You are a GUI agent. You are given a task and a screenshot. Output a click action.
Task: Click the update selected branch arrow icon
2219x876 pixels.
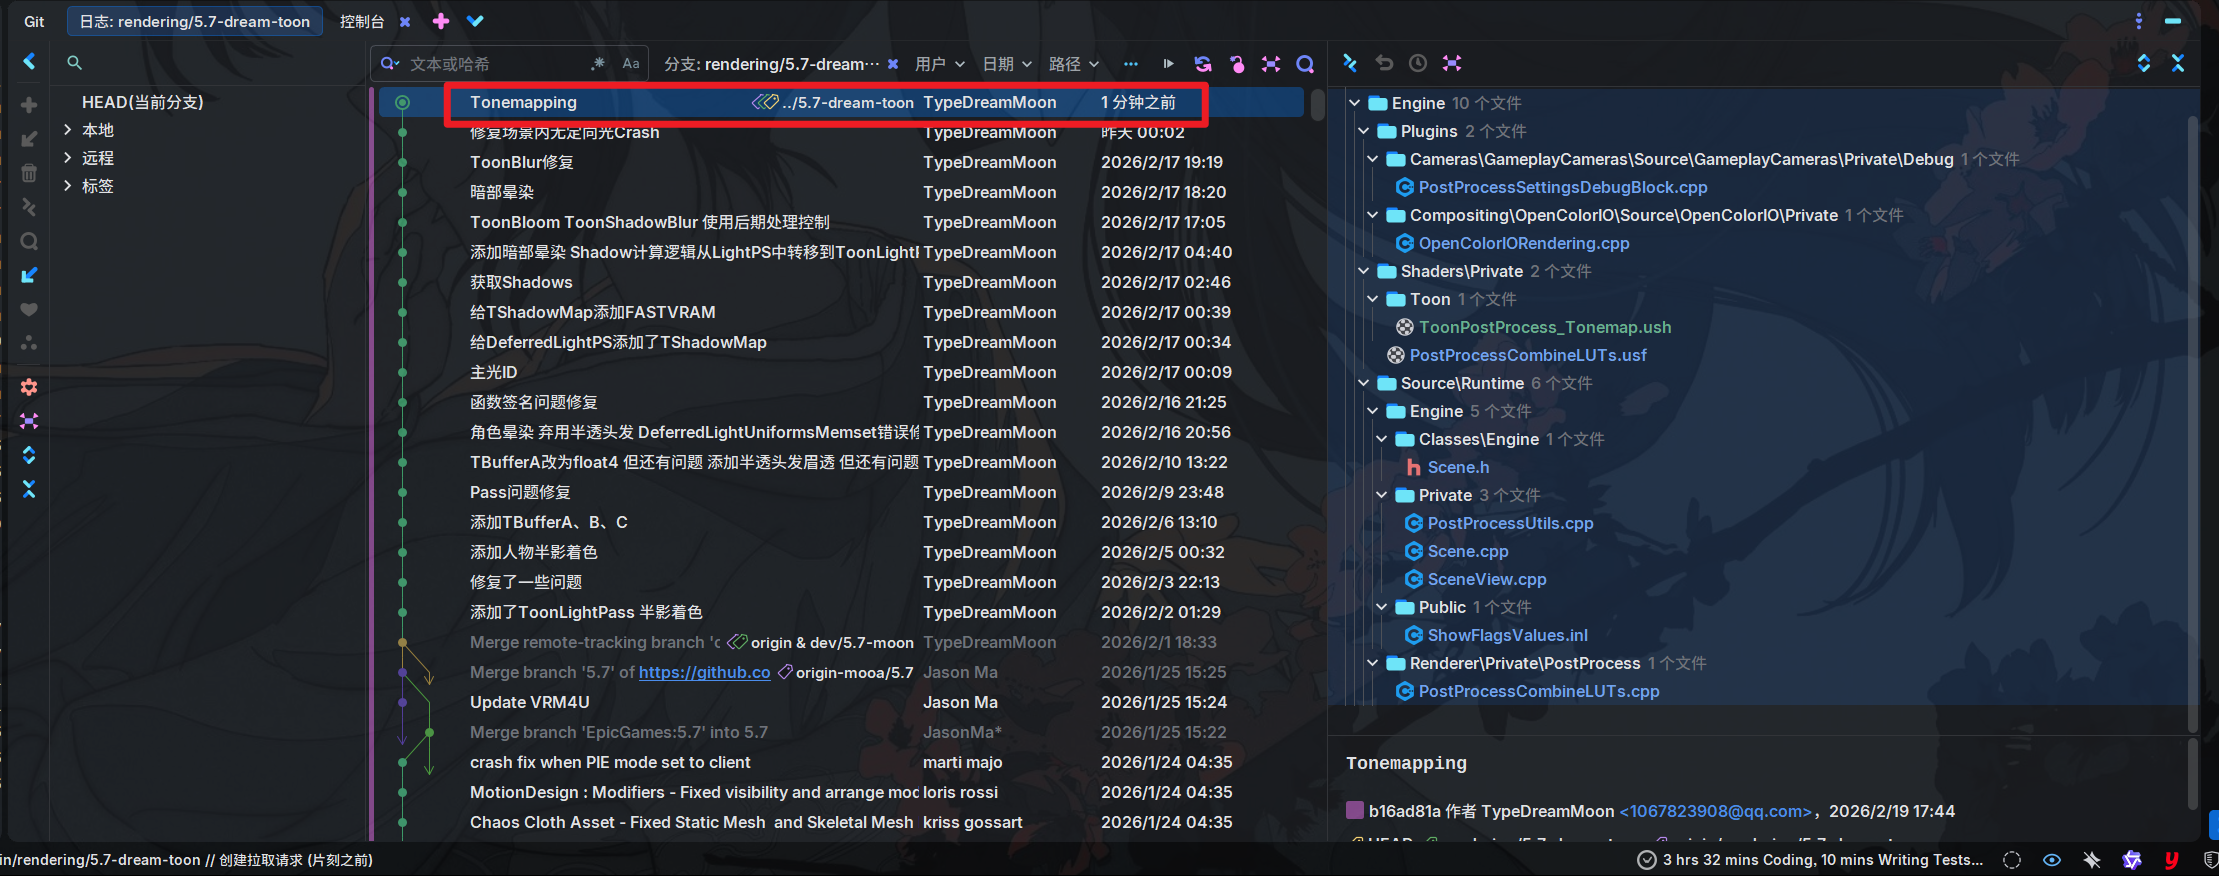click(x=29, y=275)
